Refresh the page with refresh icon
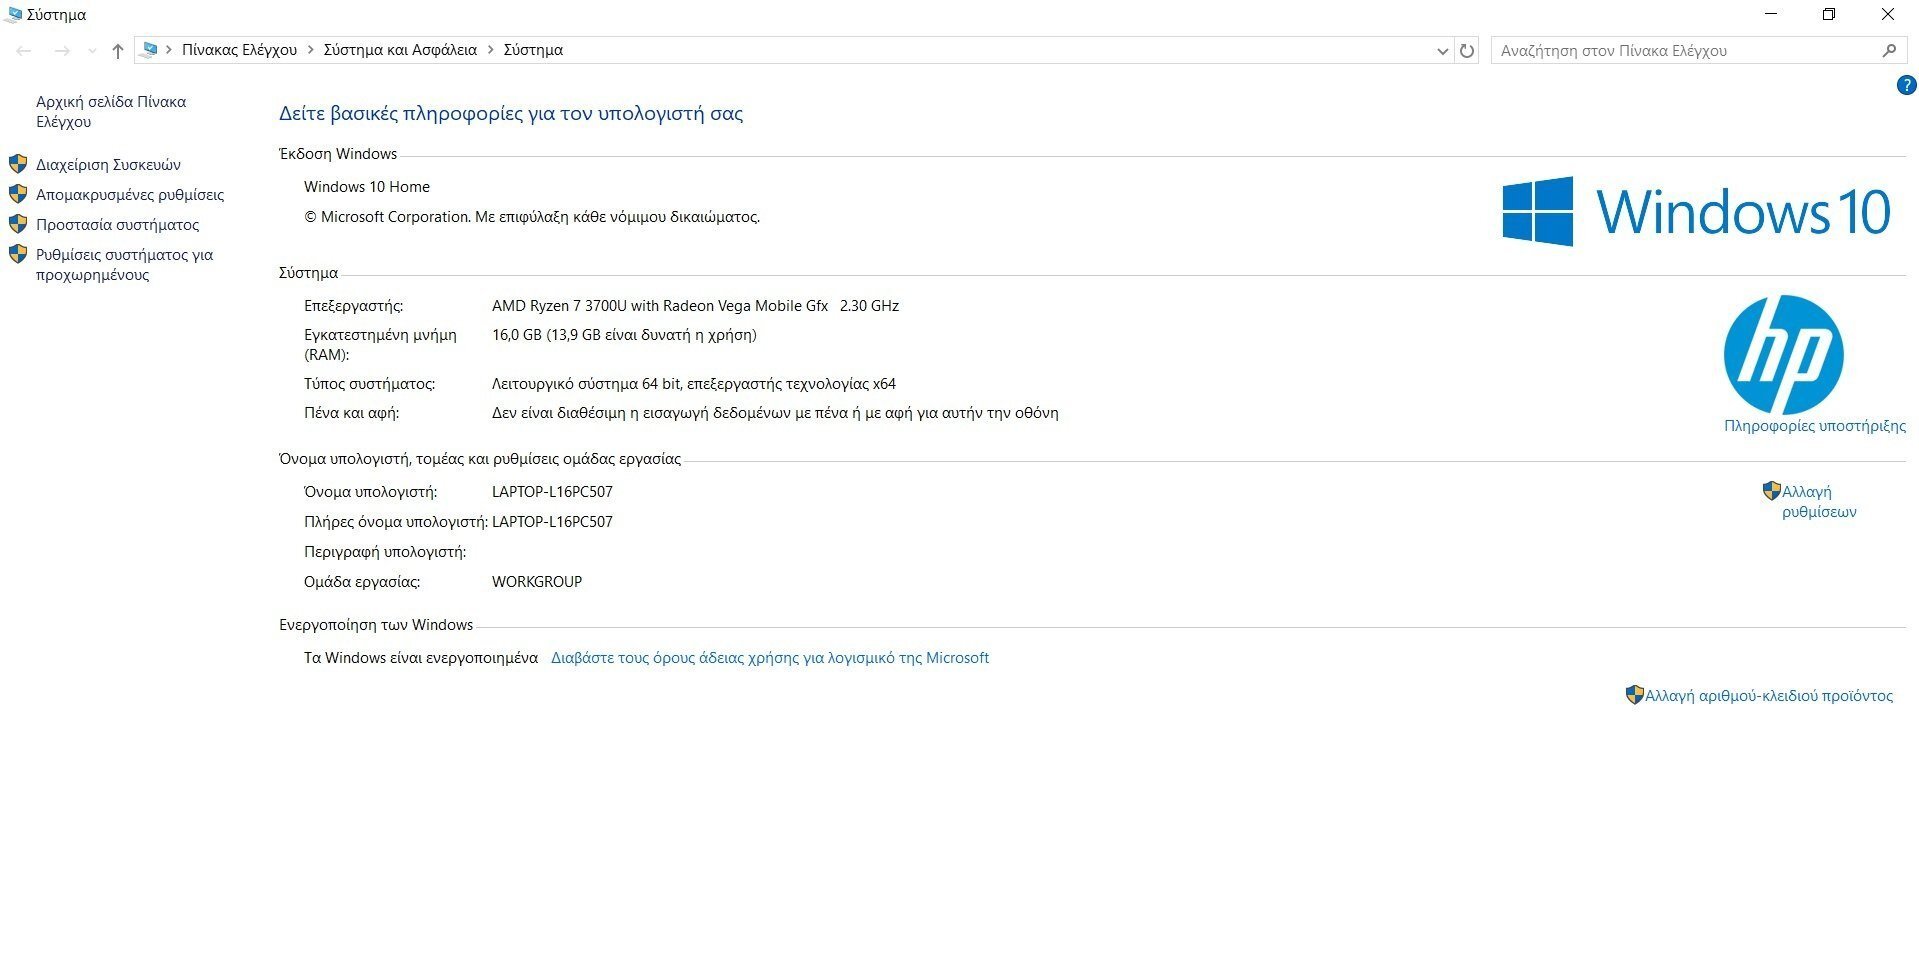This screenshot has width=1919, height=955. coord(1467,50)
